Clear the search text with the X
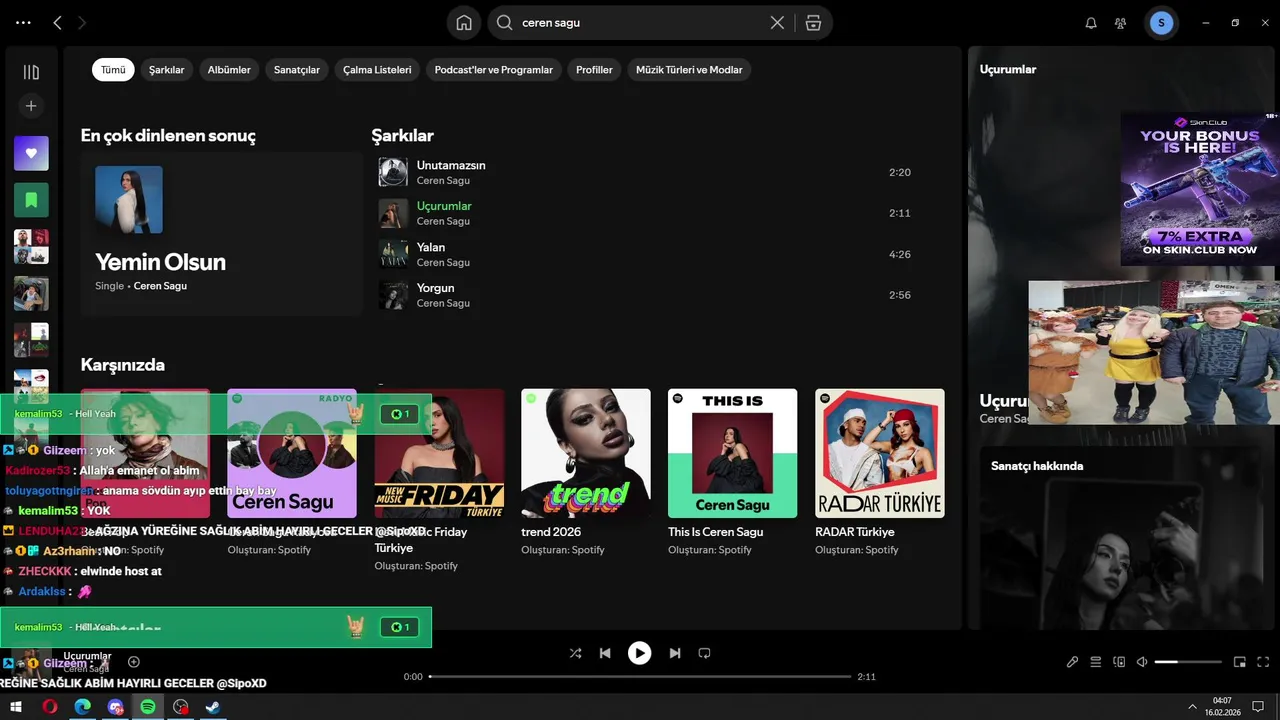1280x720 pixels. coord(777,22)
